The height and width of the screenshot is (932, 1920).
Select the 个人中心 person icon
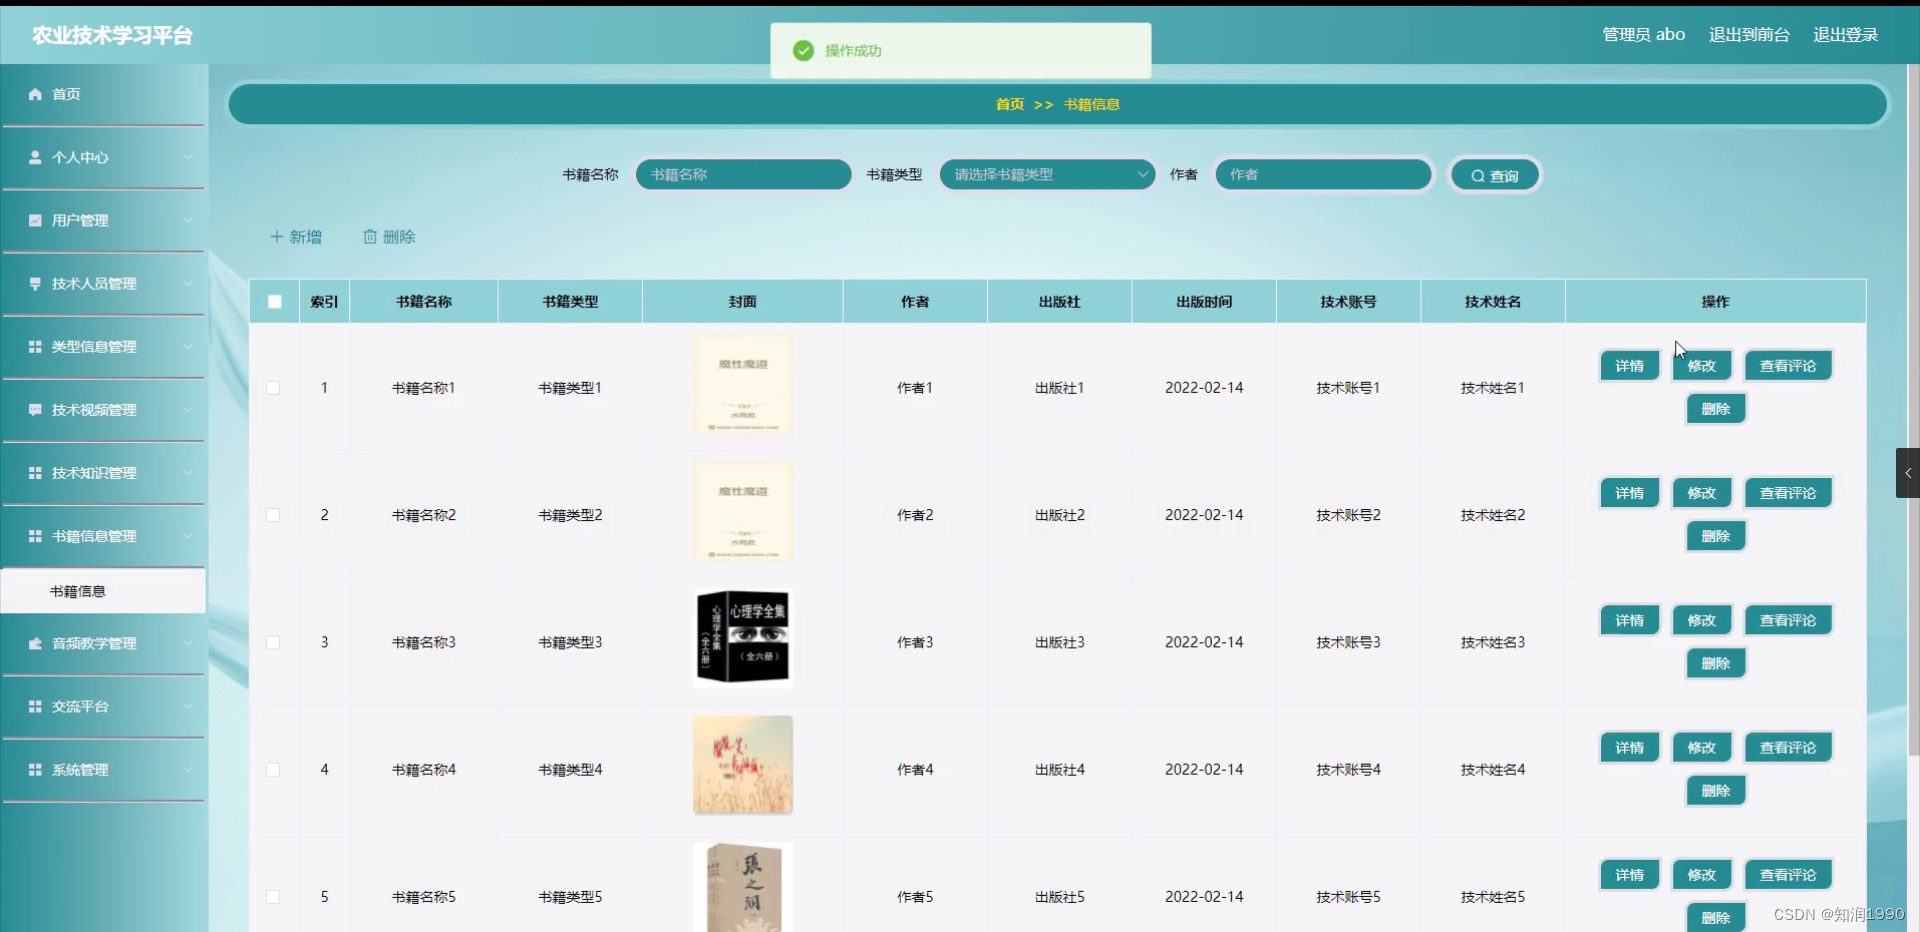36,157
